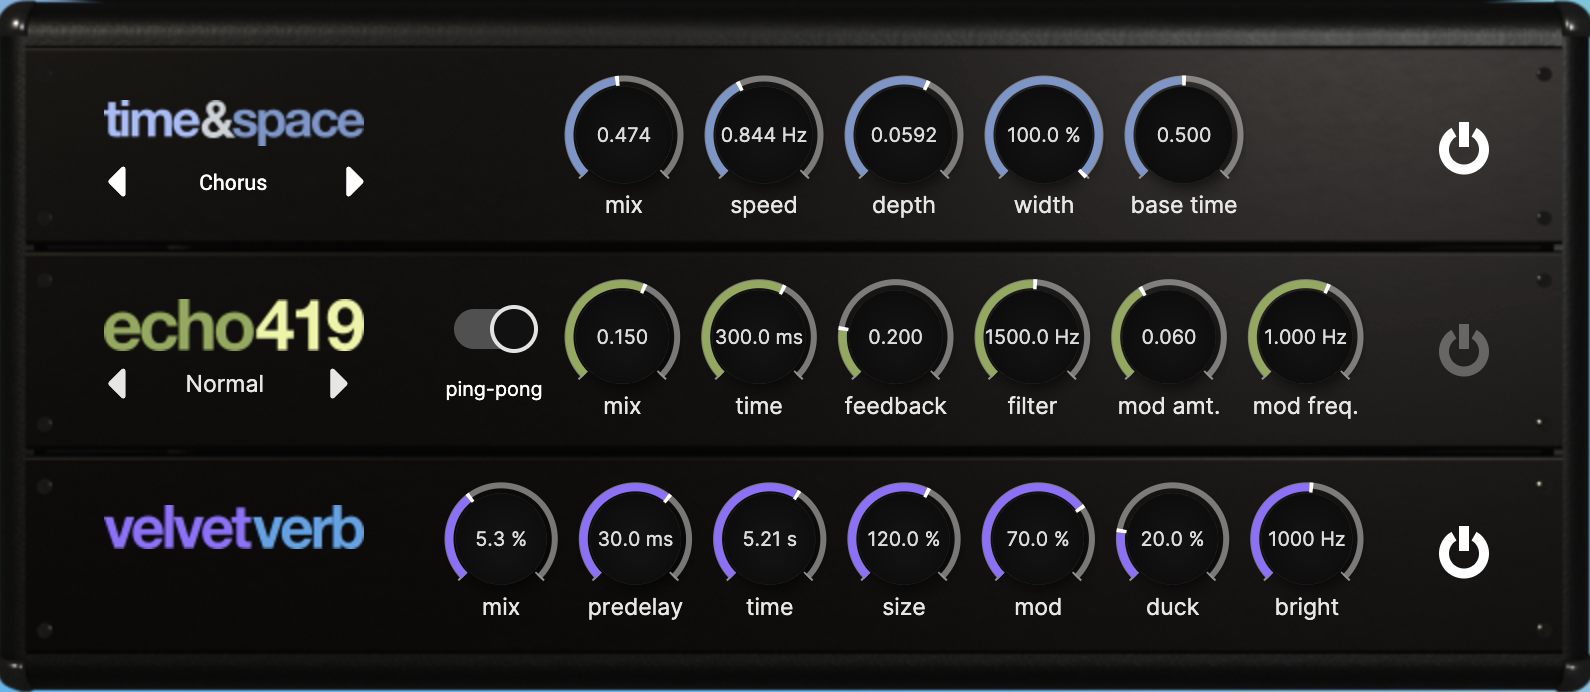Select next time&space preset right of Chorus
1590x692 pixels.
click(353, 182)
